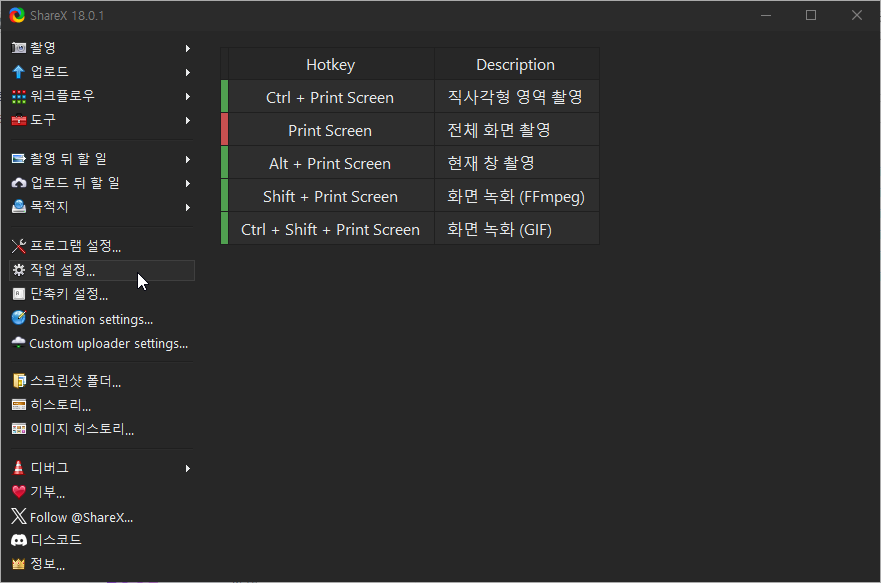The width and height of the screenshot is (881, 583).
Task: Open 프로그램 설정... dialog
Action: [x=102, y=246]
